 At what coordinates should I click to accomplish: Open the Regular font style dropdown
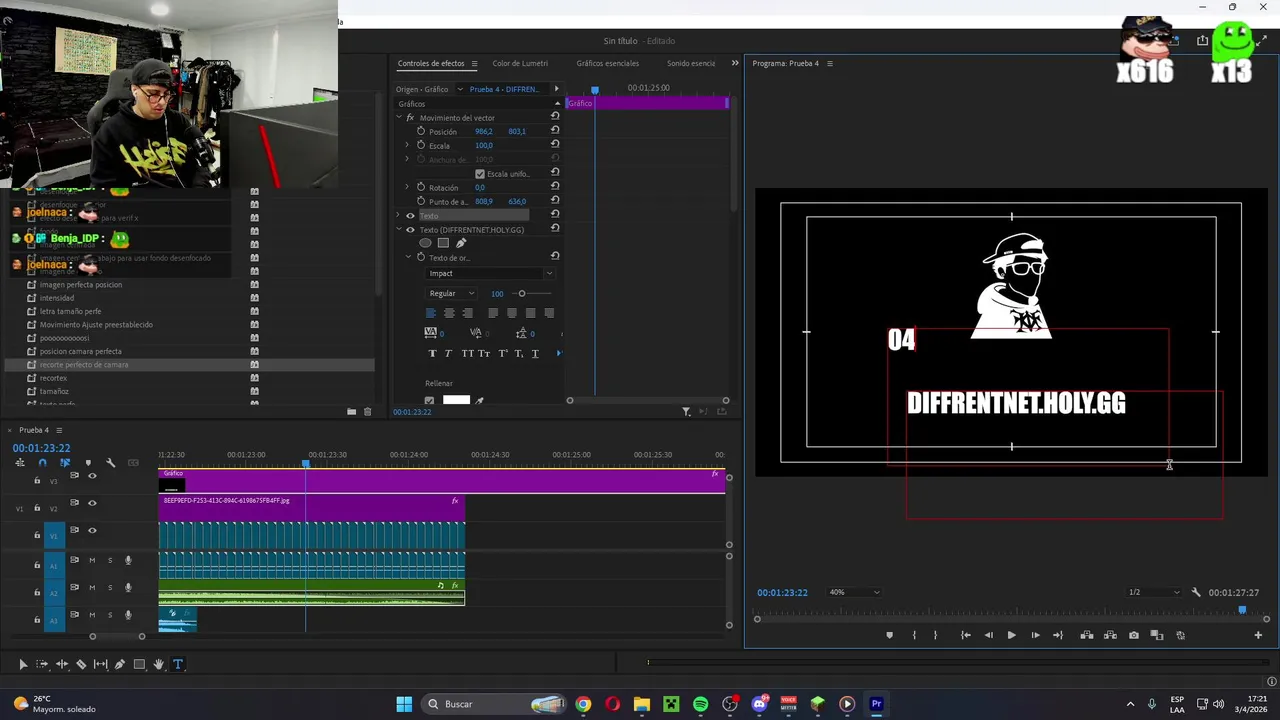(451, 293)
